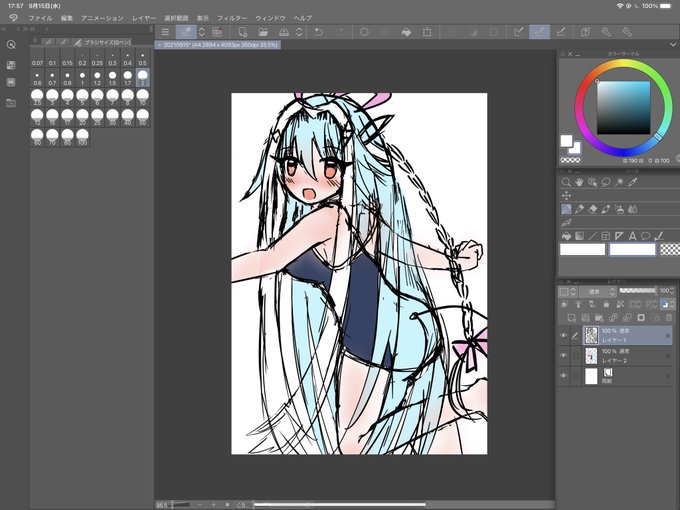Select brush size 0.5
This screenshot has width=680, height=510.
click(x=143, y=58)
